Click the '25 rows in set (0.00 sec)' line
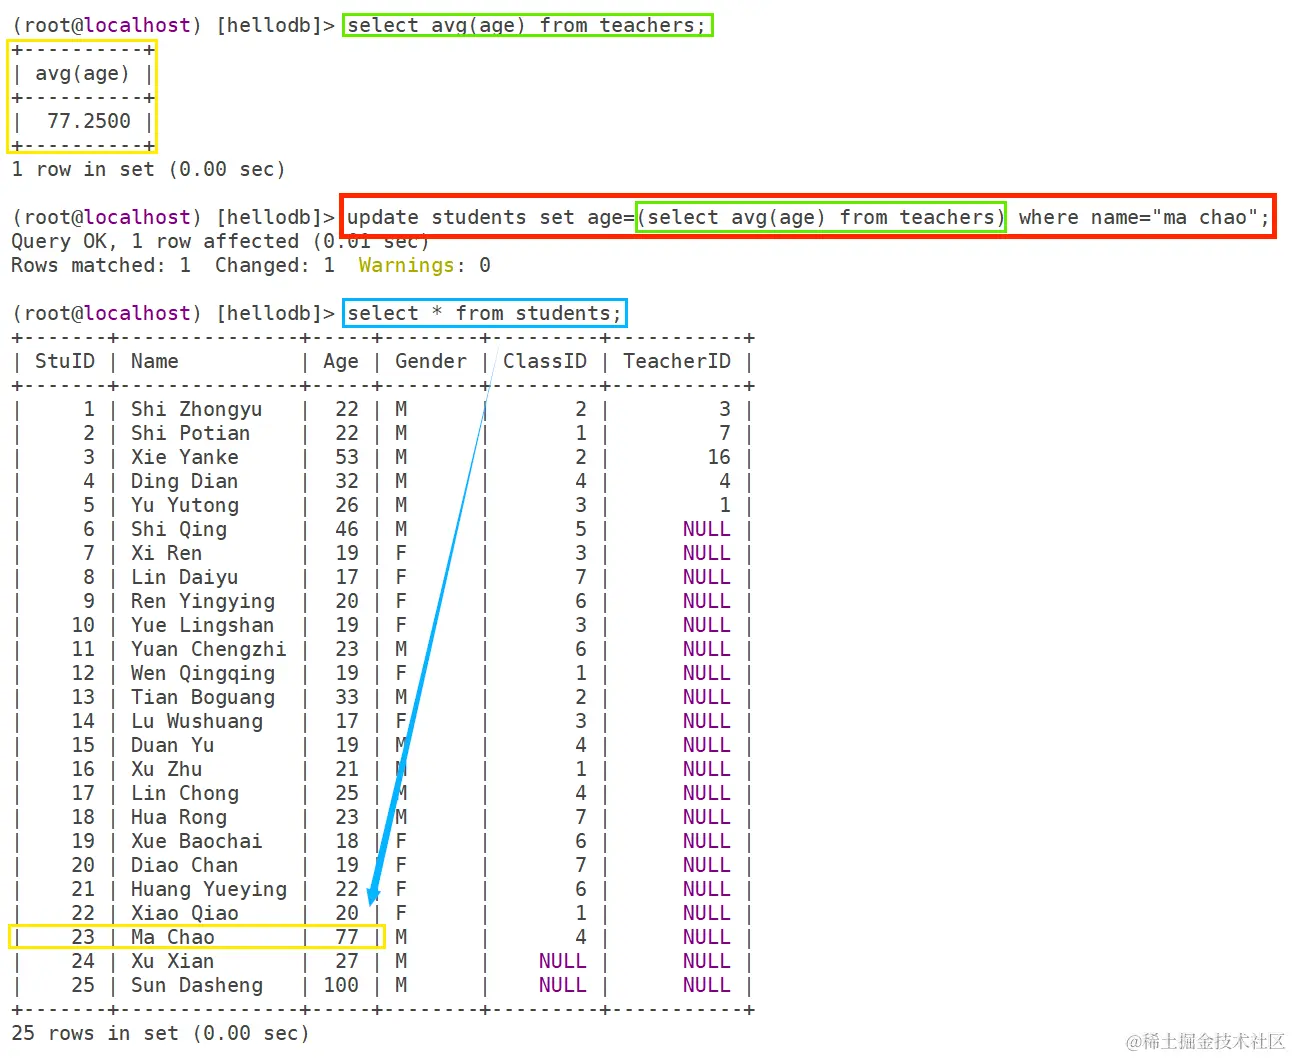1292x1058 pixels. (x=160, y=1033)
